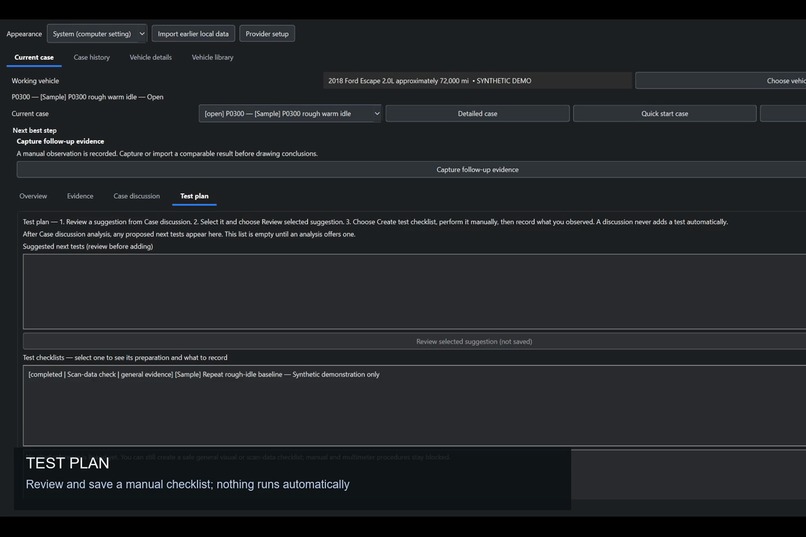Start a Quick start case

pyautogui.click(x=665, y=114)
